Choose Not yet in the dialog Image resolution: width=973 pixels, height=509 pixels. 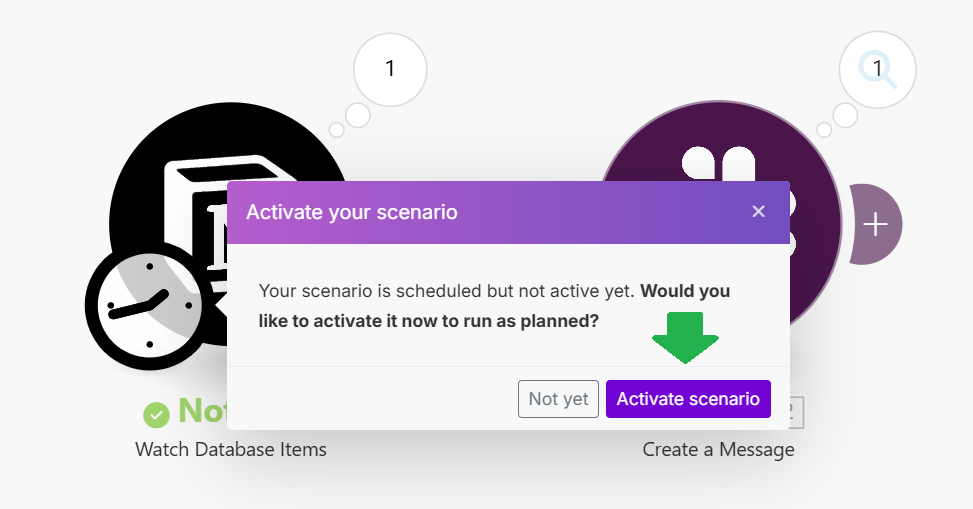click(558, 399)
